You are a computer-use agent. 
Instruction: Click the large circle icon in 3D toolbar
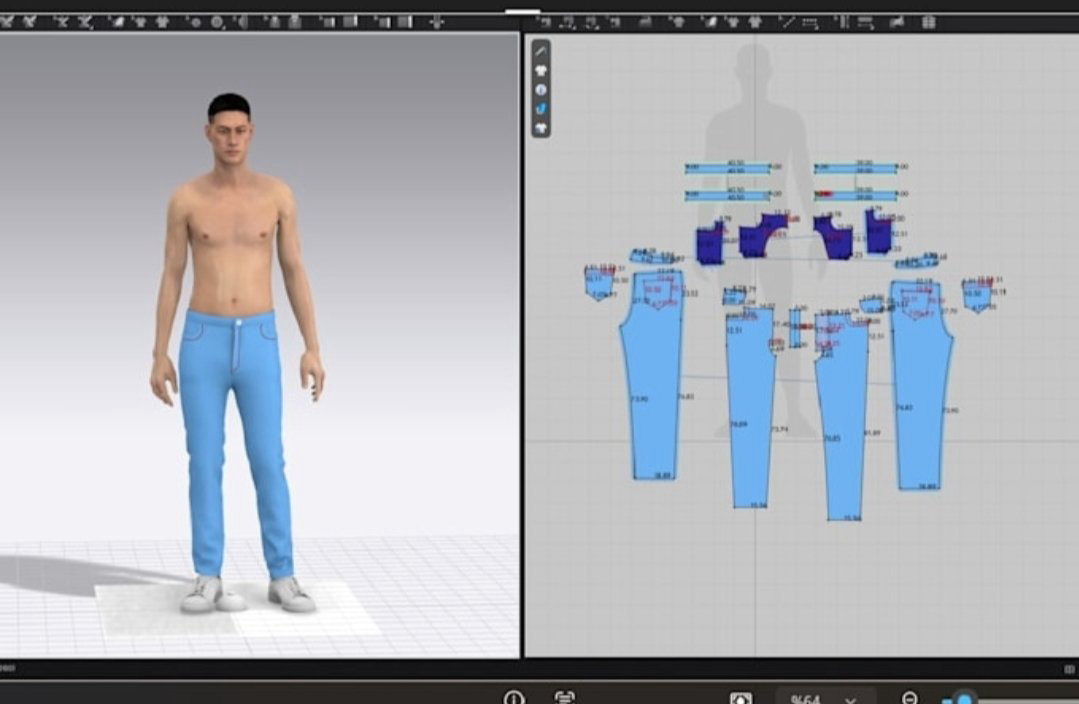point(217,22)
